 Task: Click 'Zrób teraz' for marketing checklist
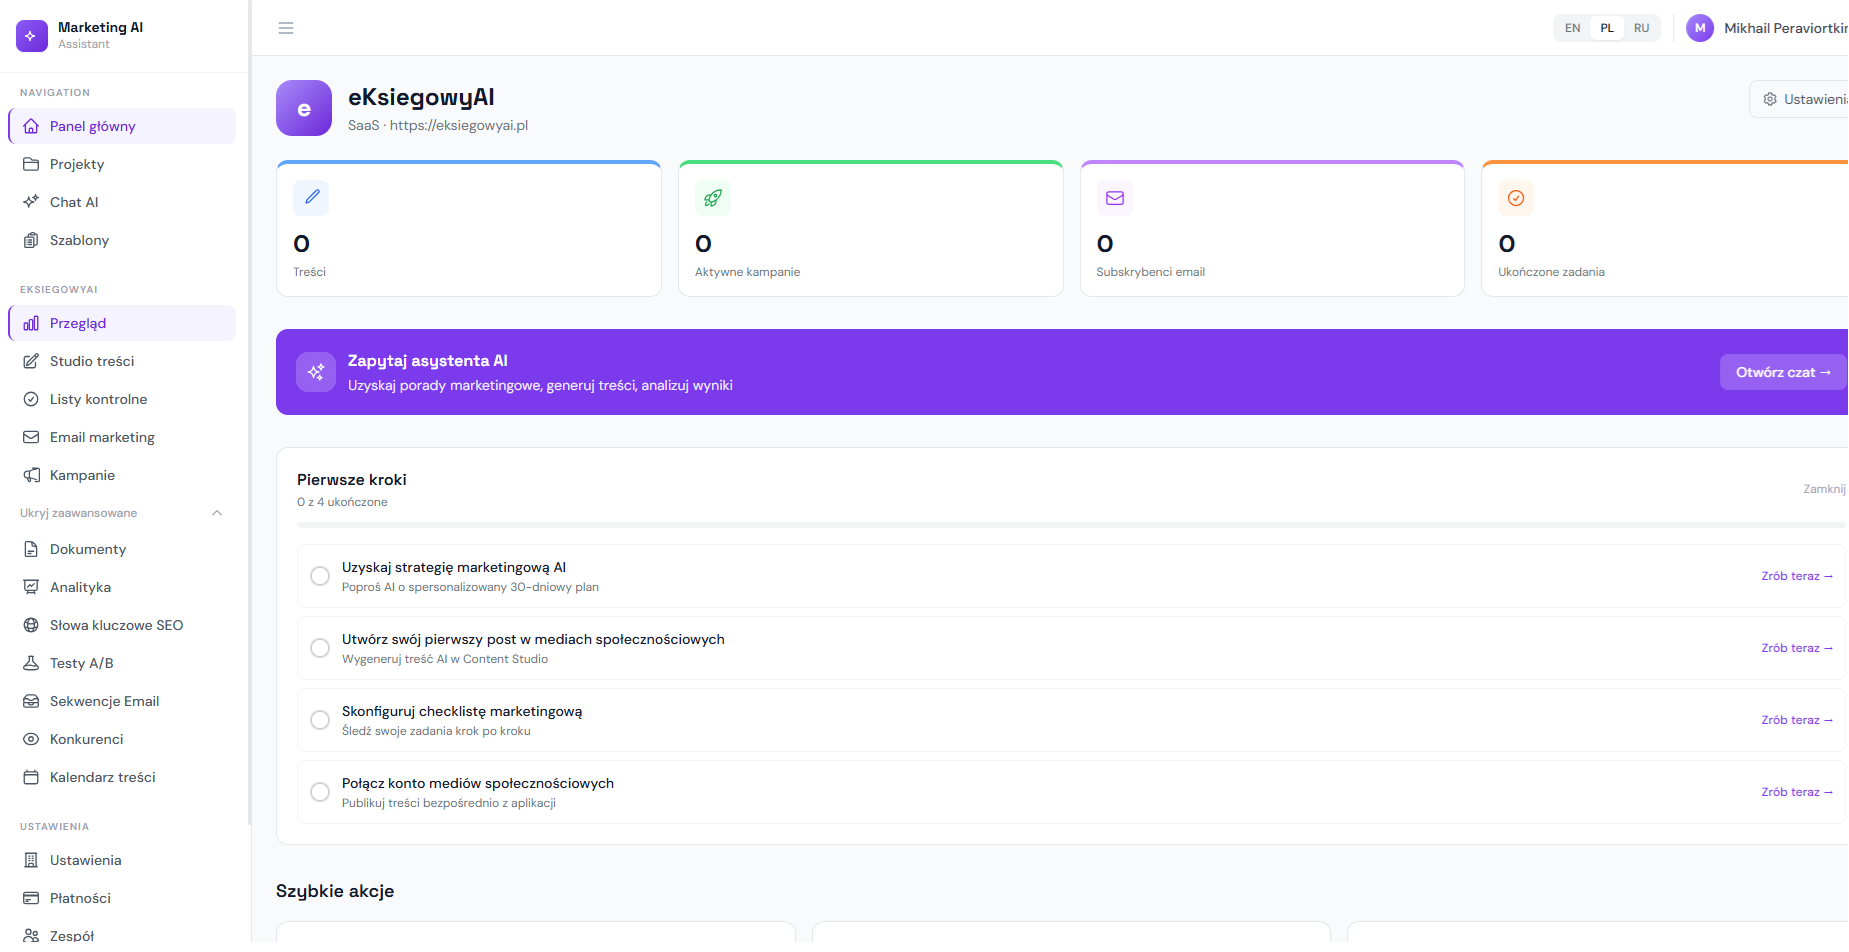(1797, 720)
